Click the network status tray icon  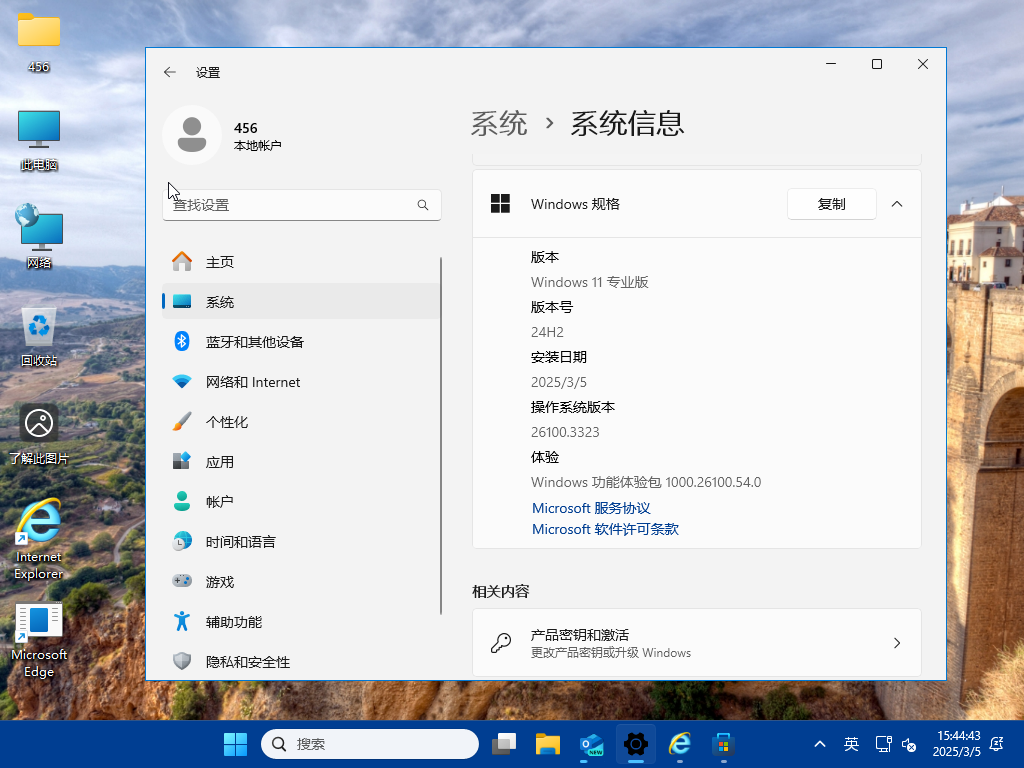(884, 744)
